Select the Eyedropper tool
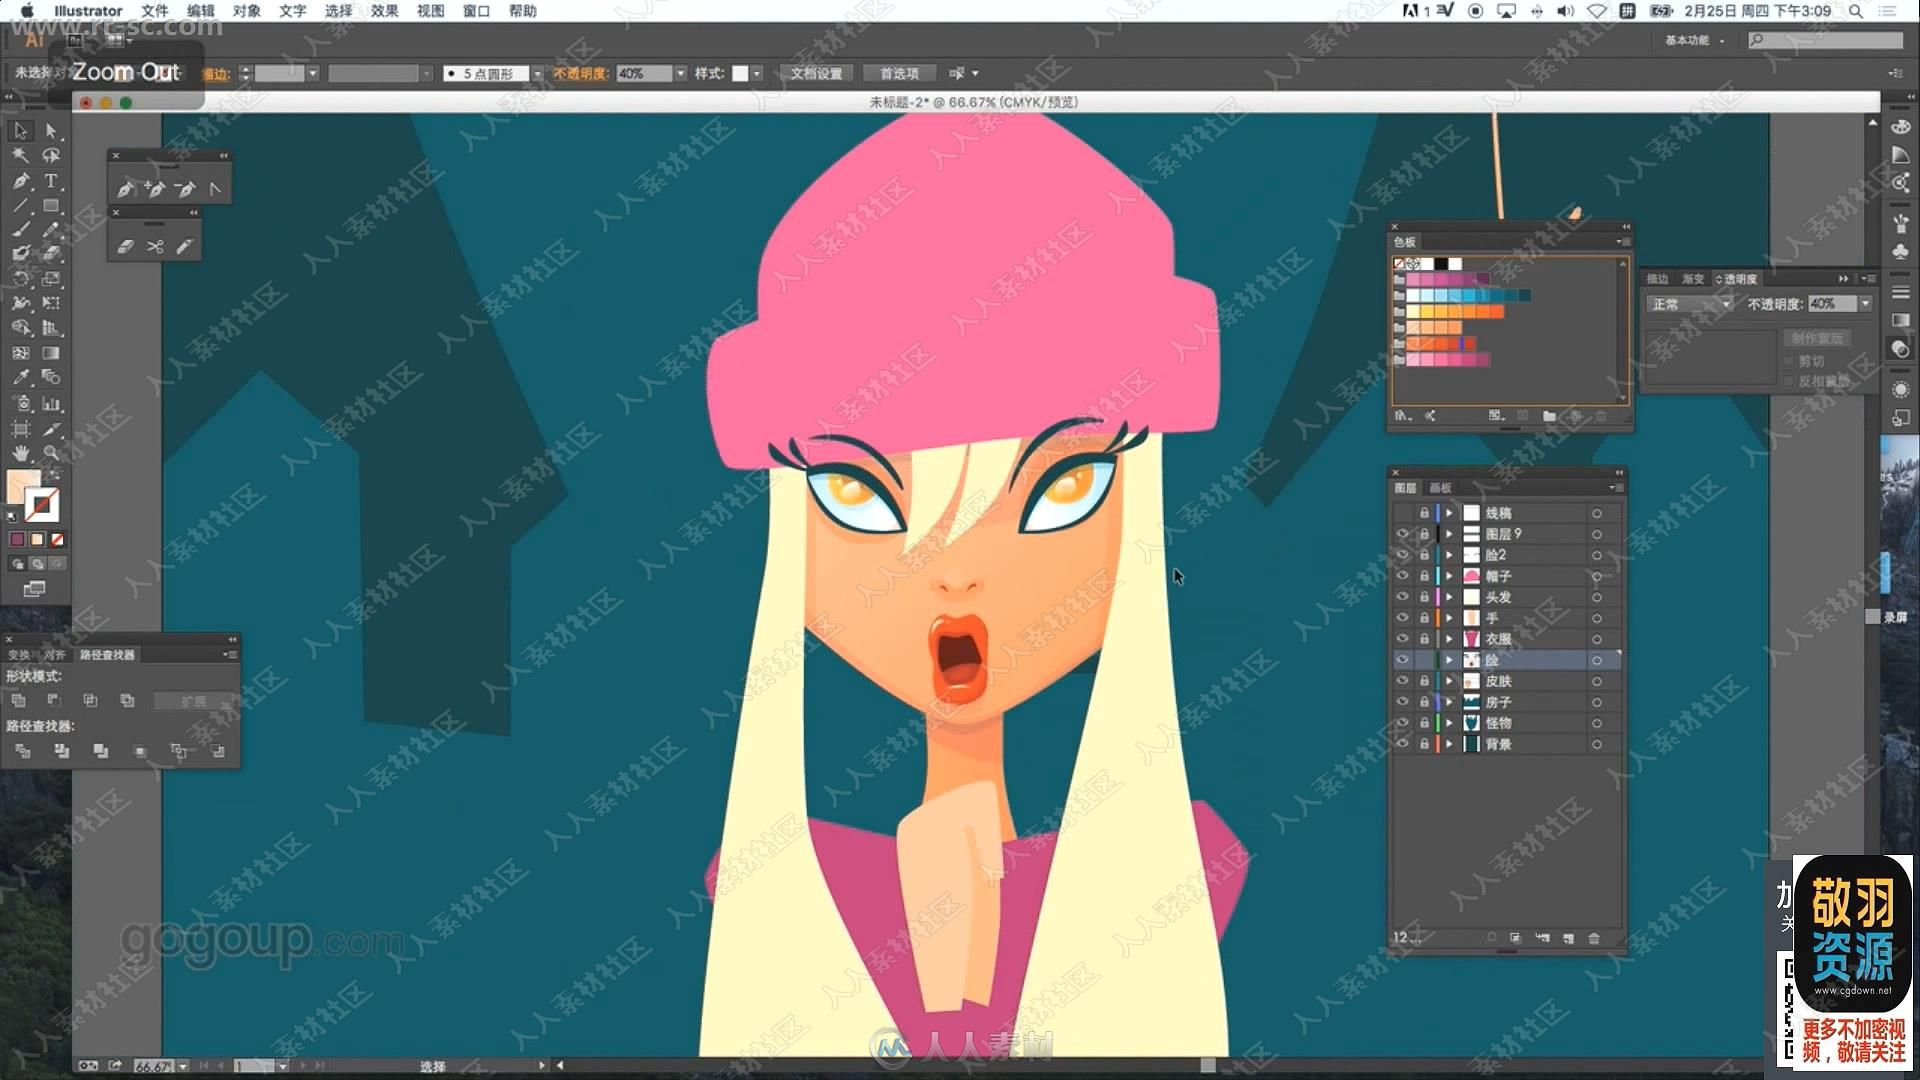Image resolution: width=1920 pixels, height=1080 pixels. pos(20,378)
